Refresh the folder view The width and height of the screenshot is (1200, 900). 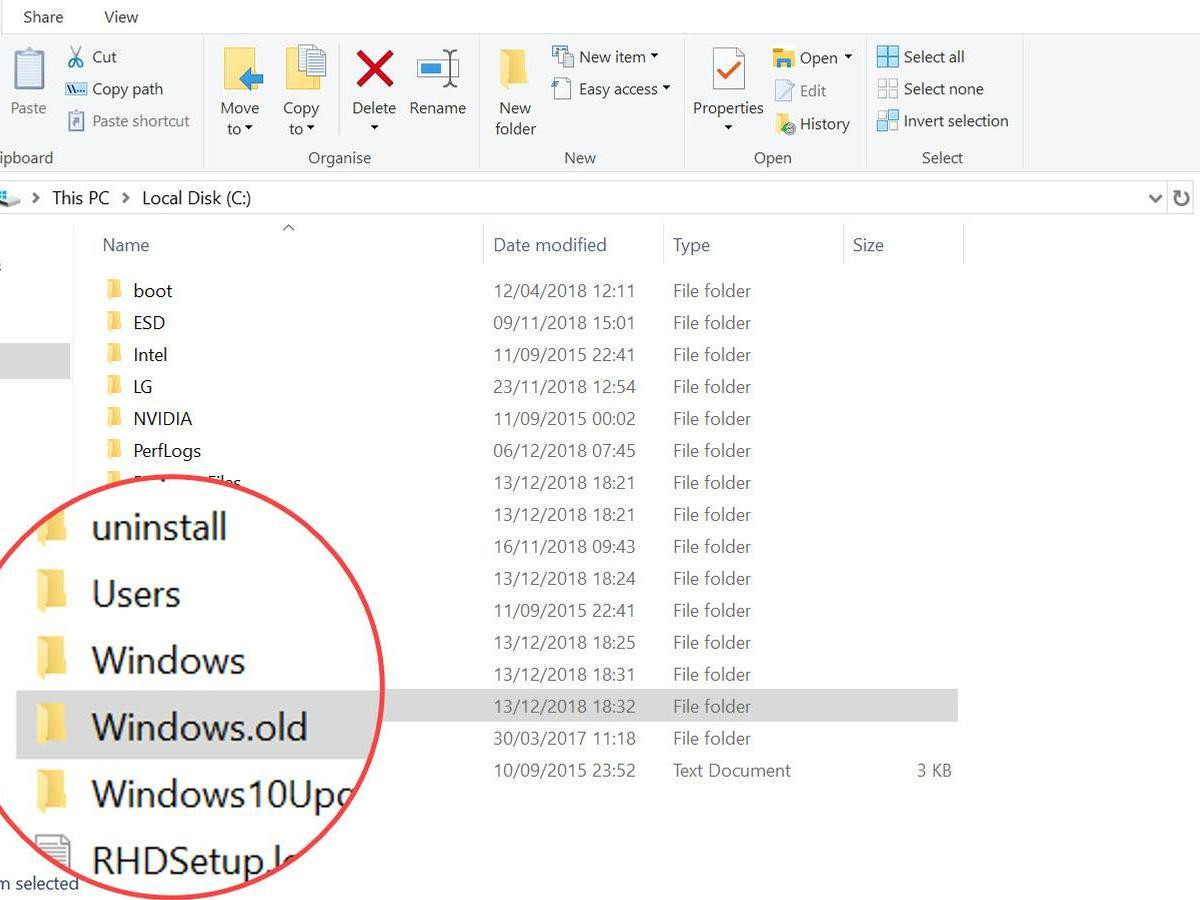(x=1181, y=197)
